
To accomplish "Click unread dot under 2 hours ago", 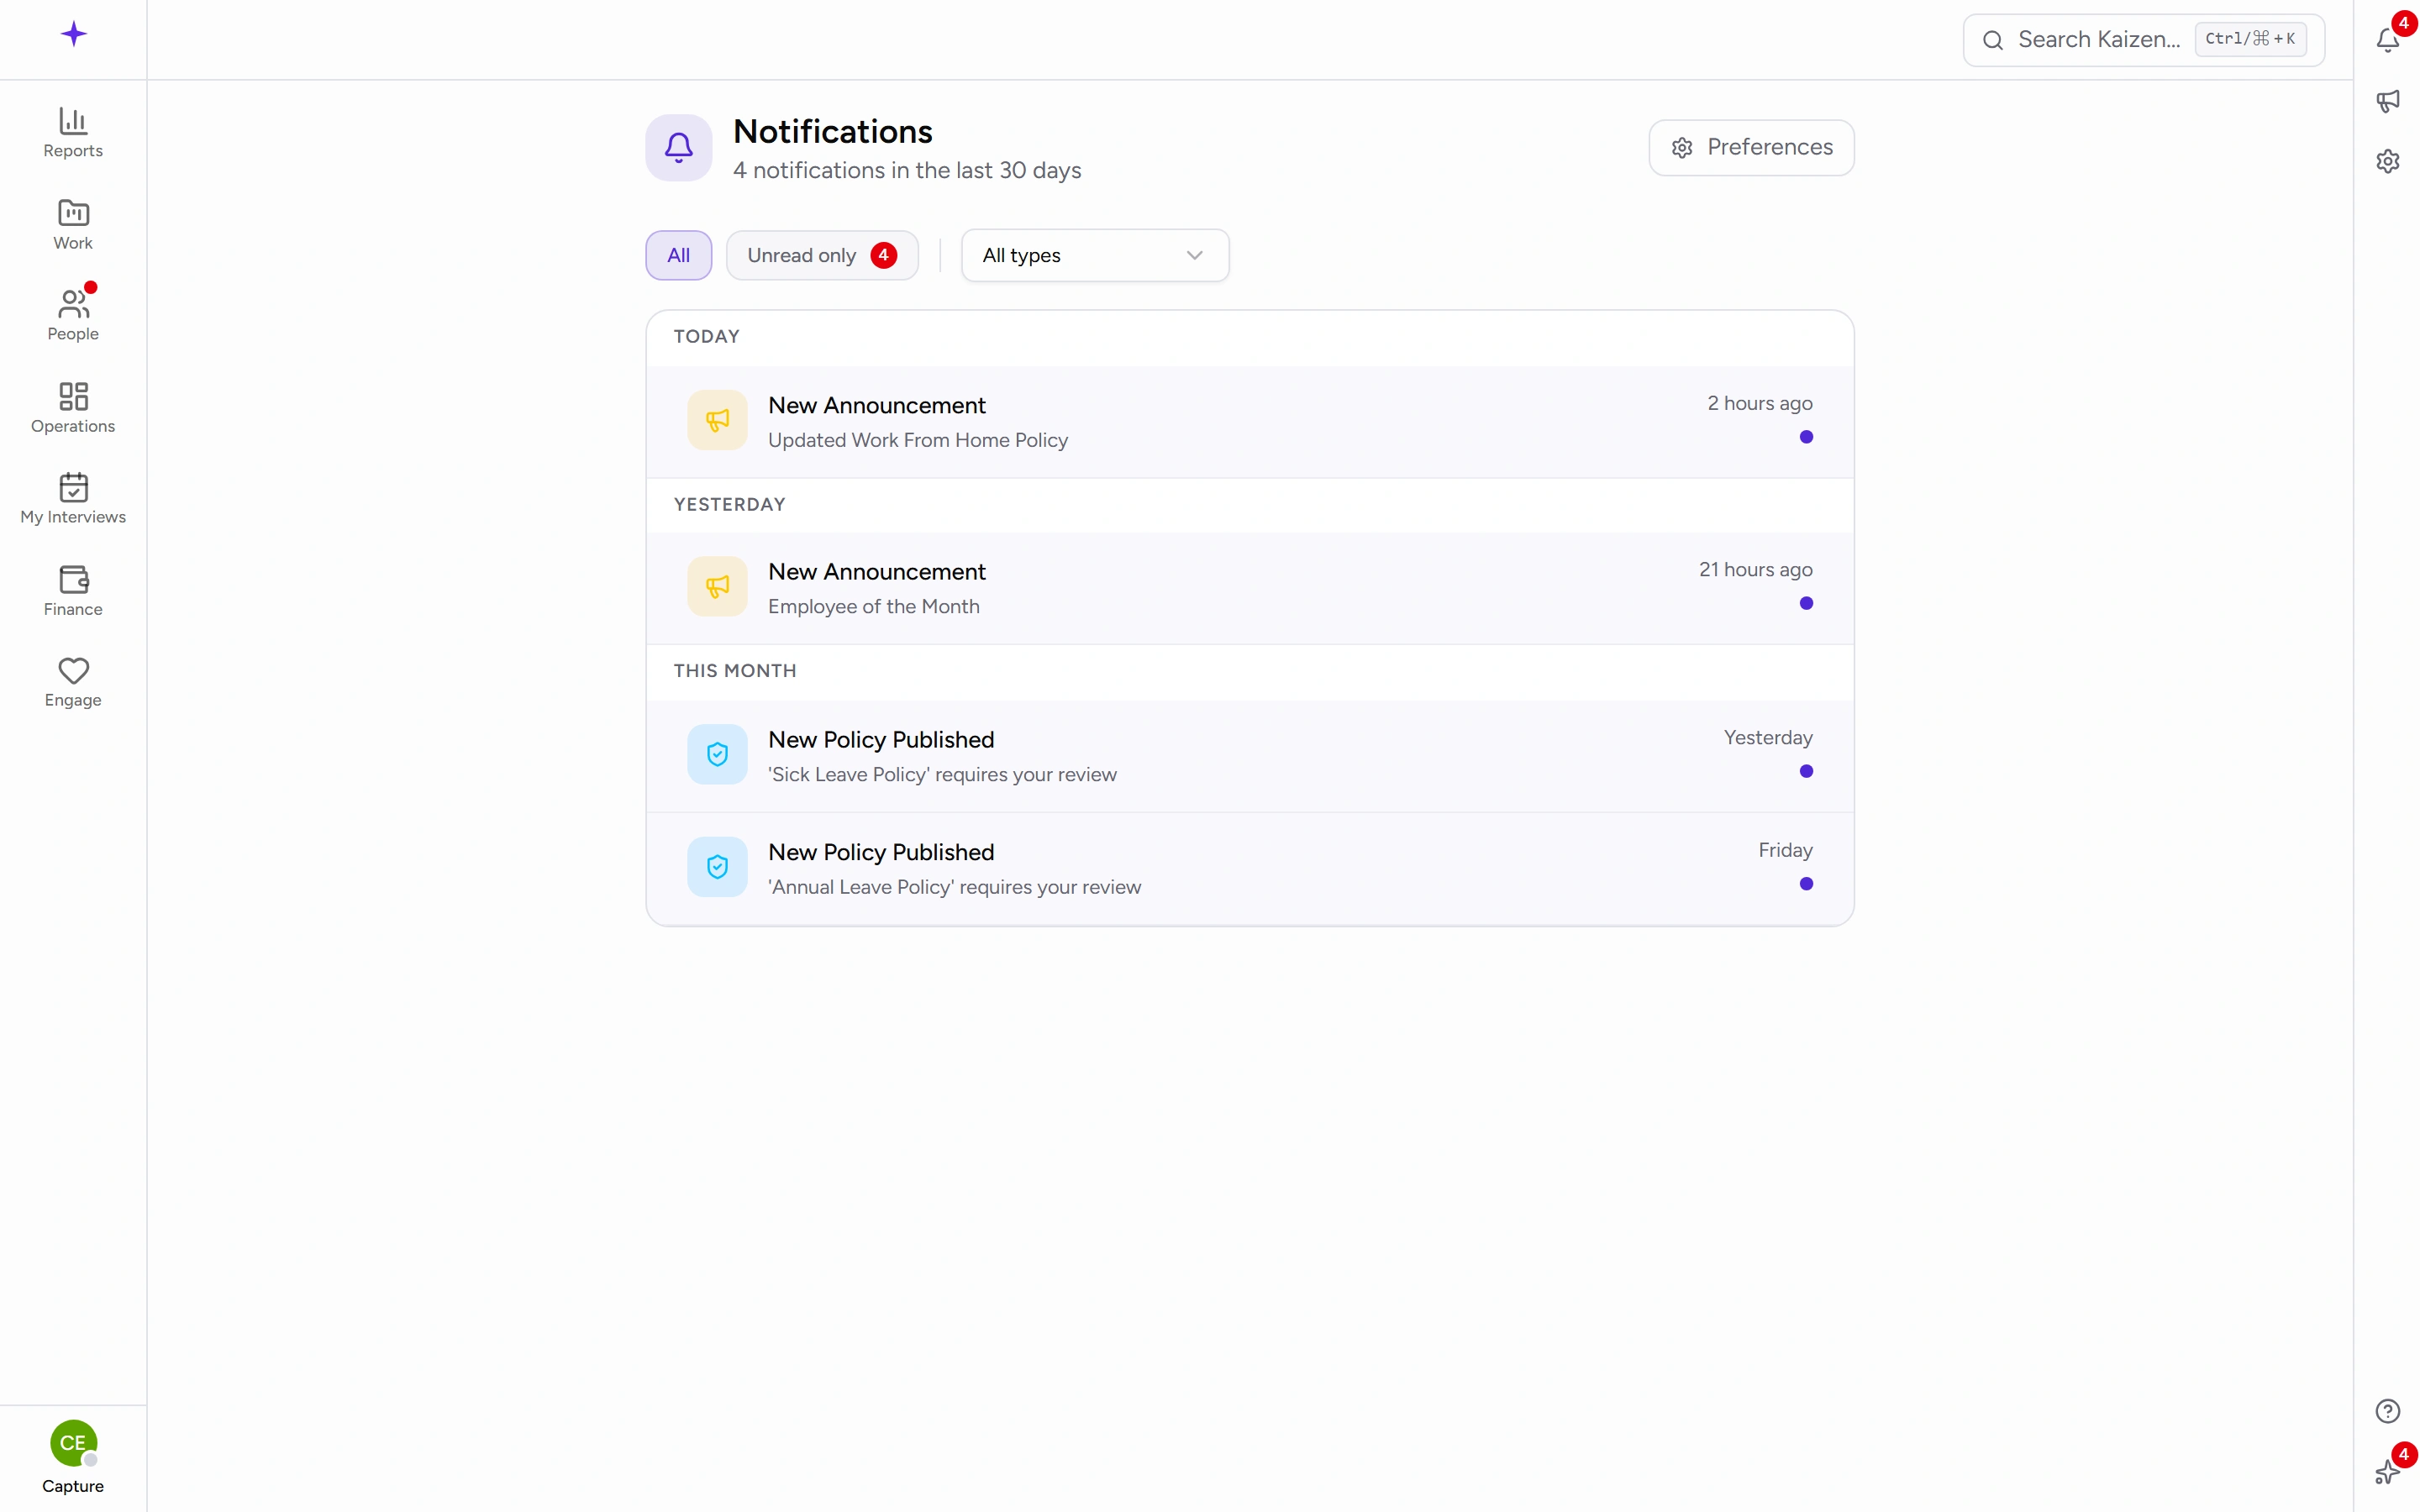I will [1806, 437].
